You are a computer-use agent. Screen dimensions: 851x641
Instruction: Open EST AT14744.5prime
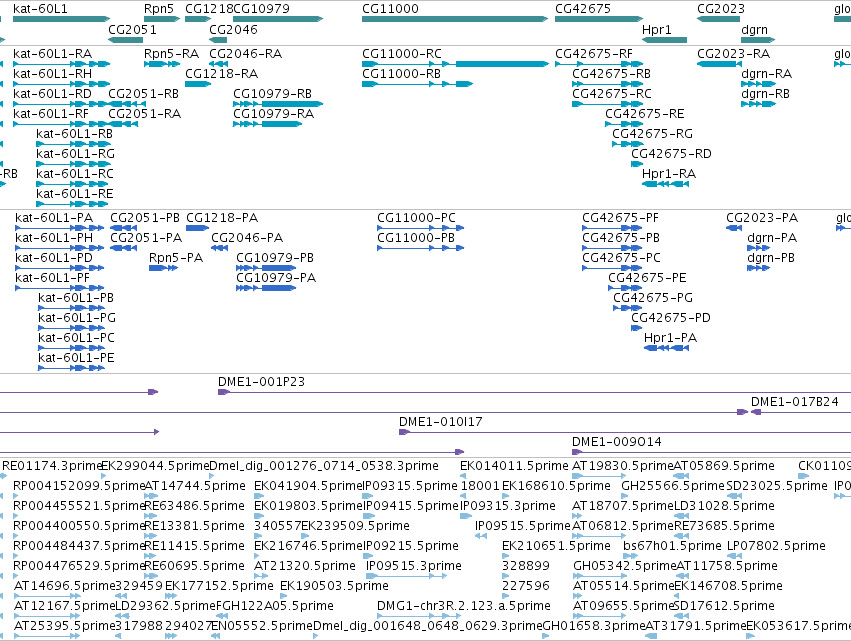tap(195, 486)
